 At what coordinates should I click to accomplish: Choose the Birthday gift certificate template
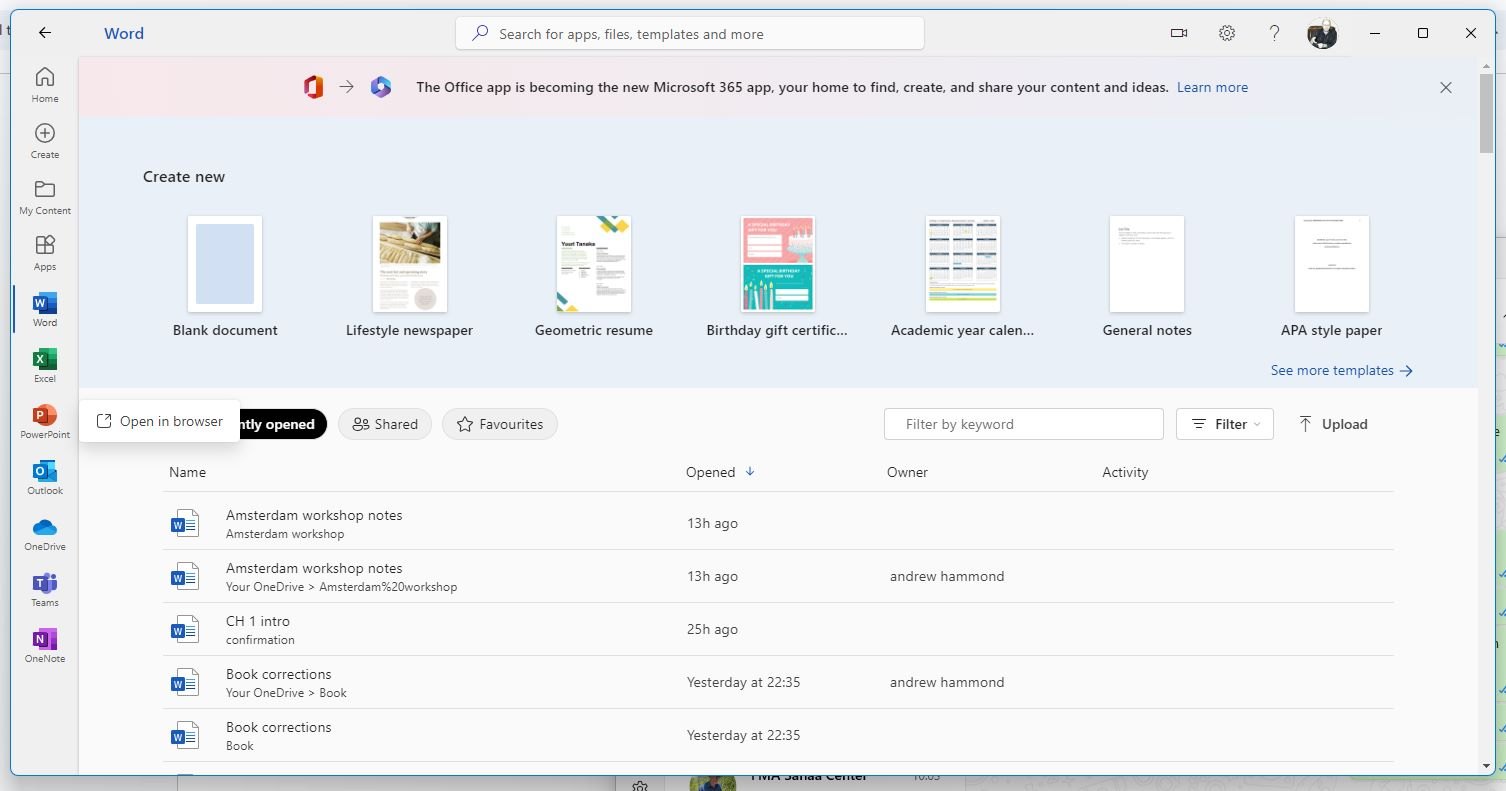(777, 276)
